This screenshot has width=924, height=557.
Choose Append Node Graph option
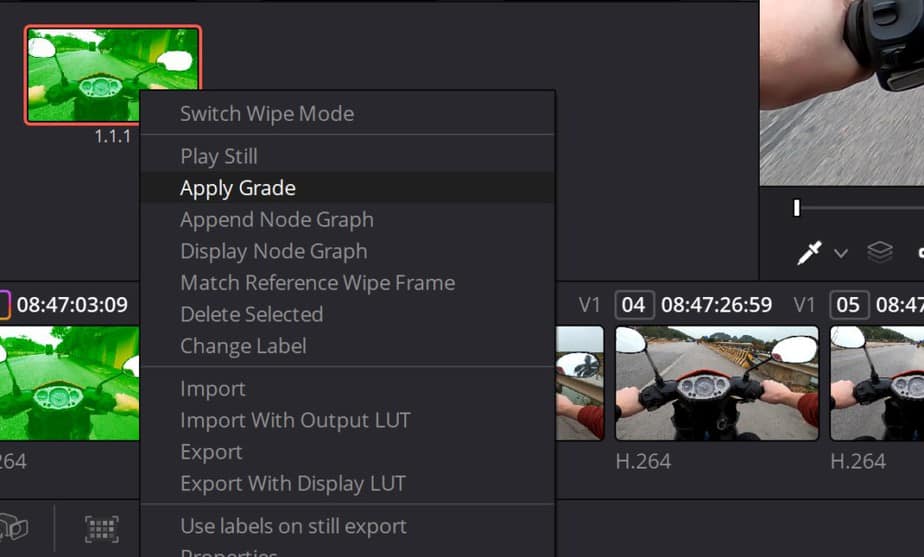(x=348, y=220)
